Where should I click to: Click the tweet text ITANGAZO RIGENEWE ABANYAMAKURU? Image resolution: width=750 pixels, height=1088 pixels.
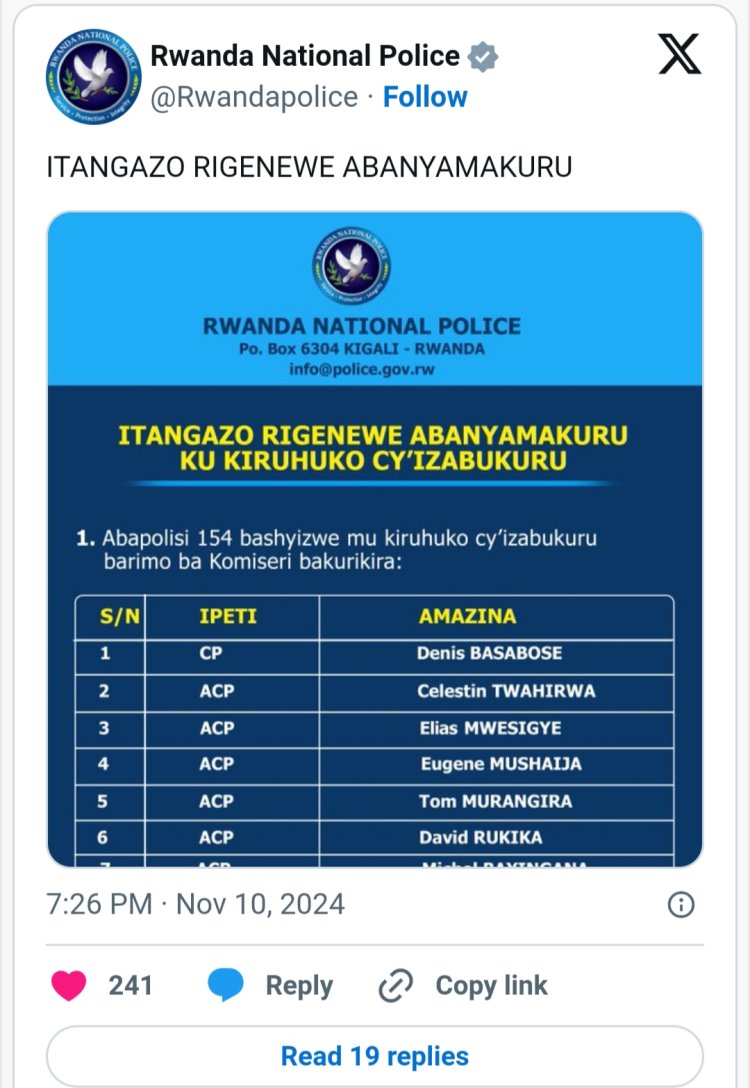[309, 167]
